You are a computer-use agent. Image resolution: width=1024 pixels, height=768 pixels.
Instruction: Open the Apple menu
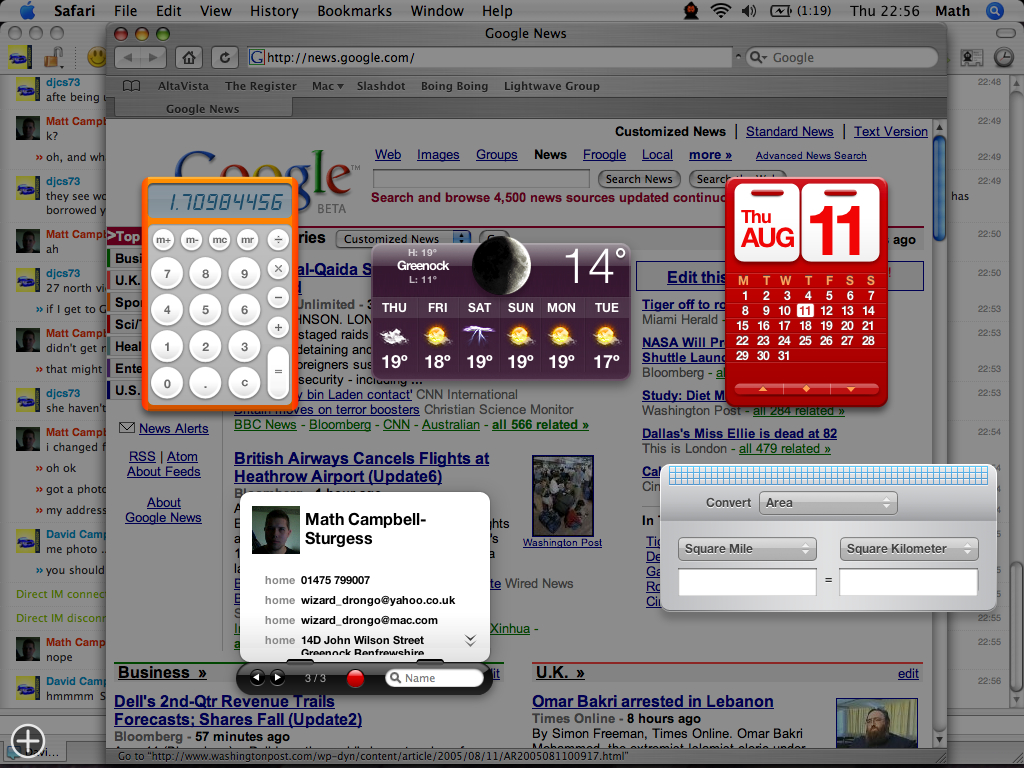click(x=27, y=10)
